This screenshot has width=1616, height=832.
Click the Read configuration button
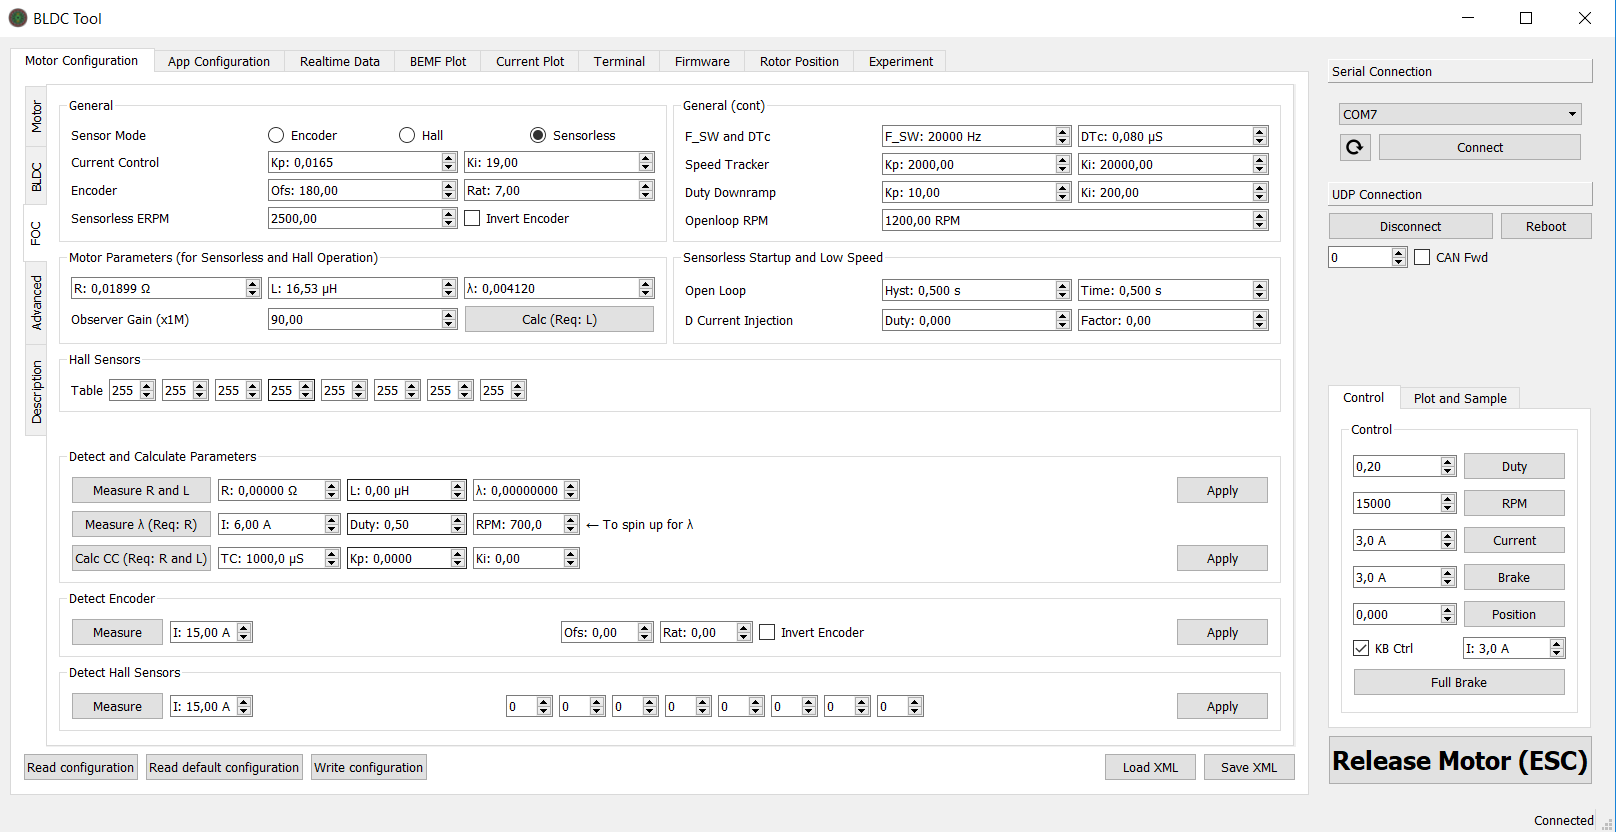81,767
